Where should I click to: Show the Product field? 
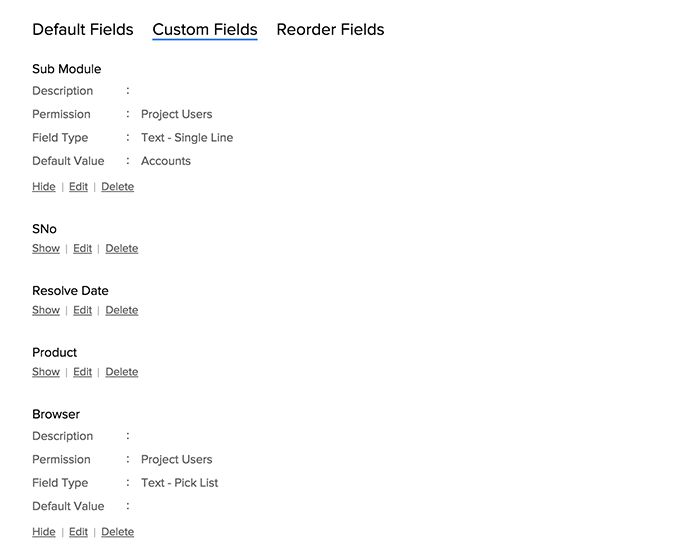[46, 373]
